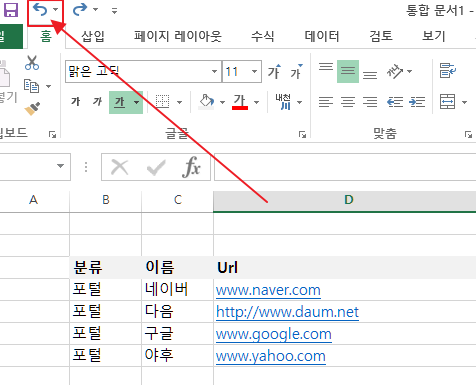Open the 페이지 레이아웃 ribbon tab
Image resolution: width=476 pixels, height=385 pixels.
coord(178,36)
